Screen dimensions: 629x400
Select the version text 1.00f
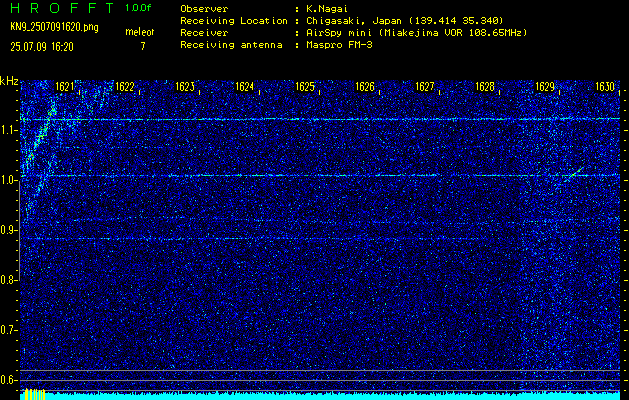point(138,8)
